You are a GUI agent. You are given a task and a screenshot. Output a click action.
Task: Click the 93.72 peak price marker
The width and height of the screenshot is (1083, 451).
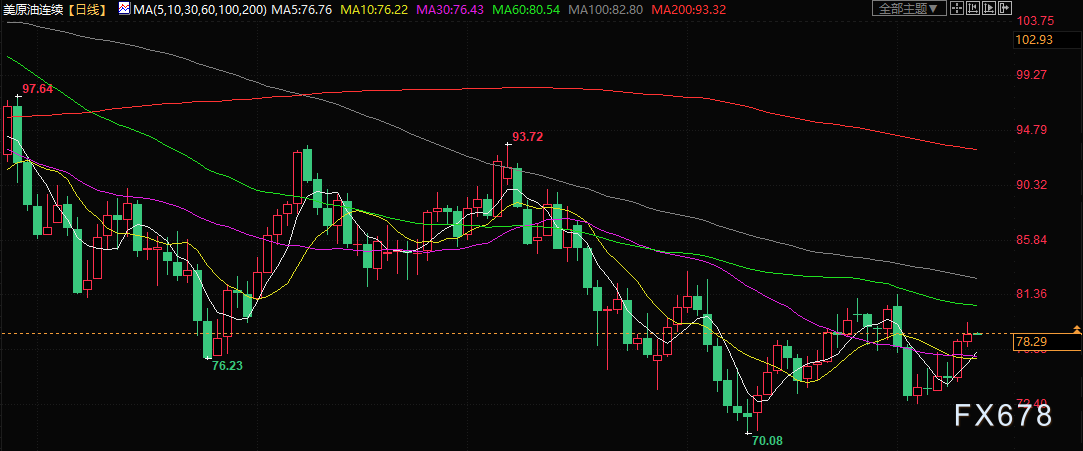pyautogui.click(x=527, y=136)
